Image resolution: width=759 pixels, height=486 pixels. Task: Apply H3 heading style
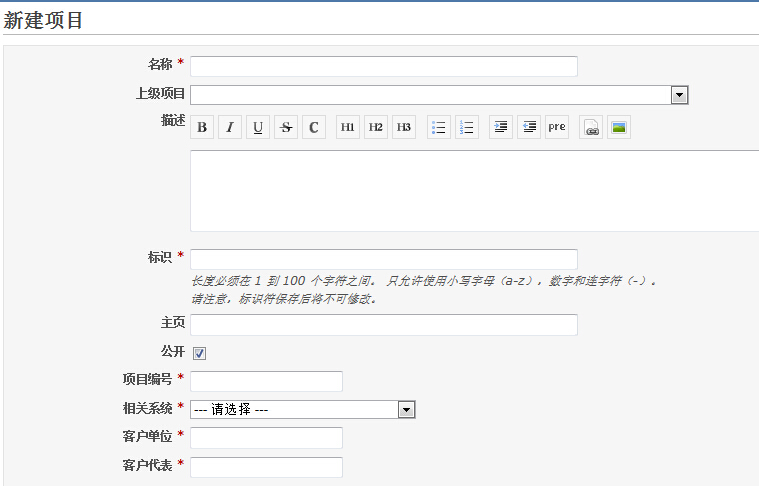click(x=404, y=128)
